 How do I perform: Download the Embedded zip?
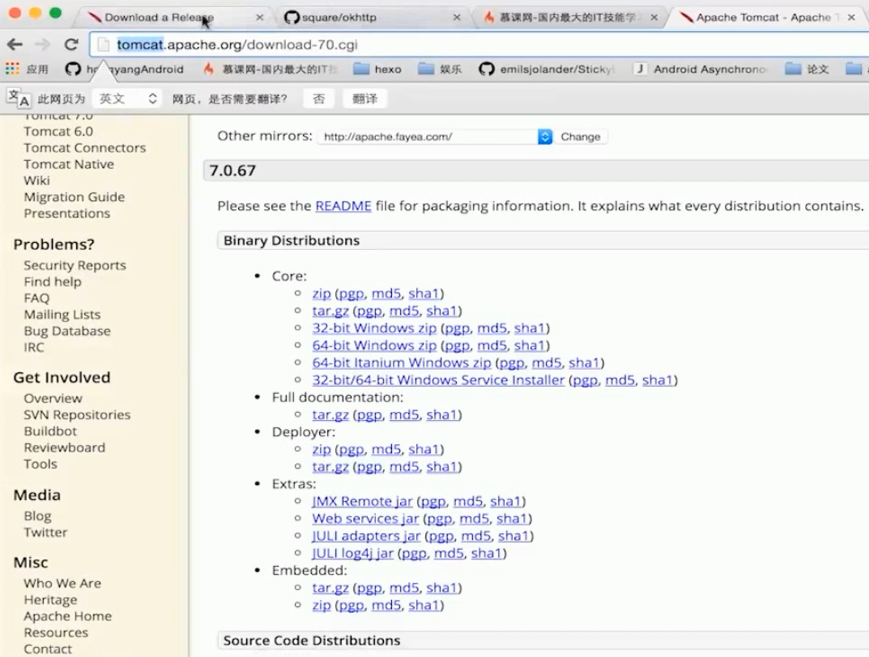pos(321,605)
